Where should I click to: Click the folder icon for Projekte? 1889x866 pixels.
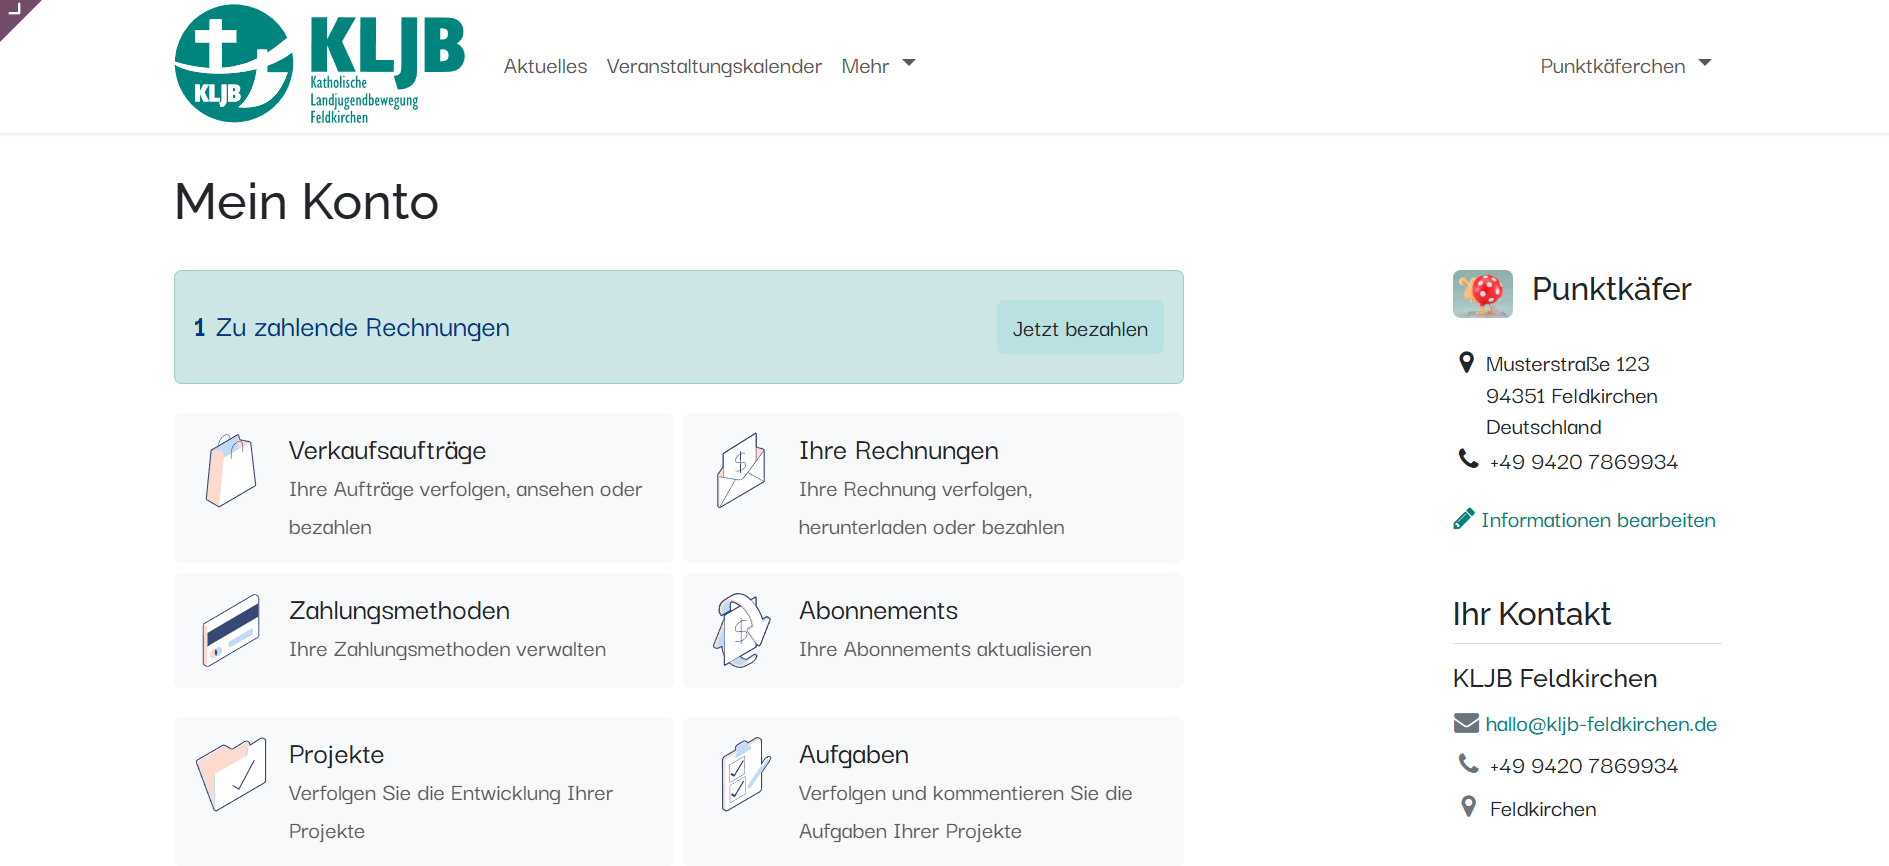[x=231, y=774]
